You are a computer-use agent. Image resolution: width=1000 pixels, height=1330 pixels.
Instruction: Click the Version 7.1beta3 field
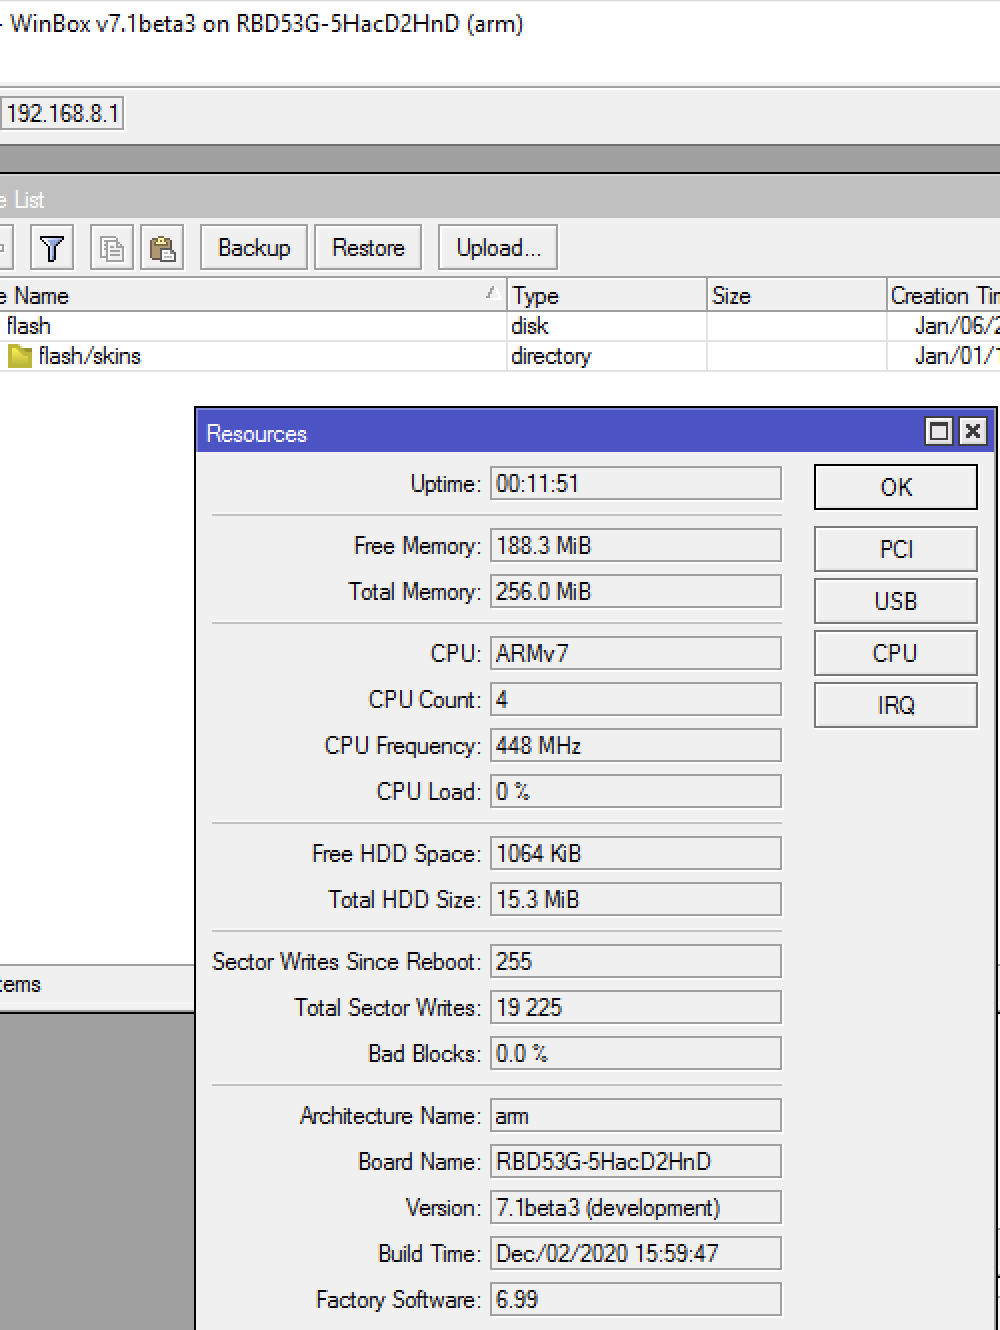pos(636,1208)
